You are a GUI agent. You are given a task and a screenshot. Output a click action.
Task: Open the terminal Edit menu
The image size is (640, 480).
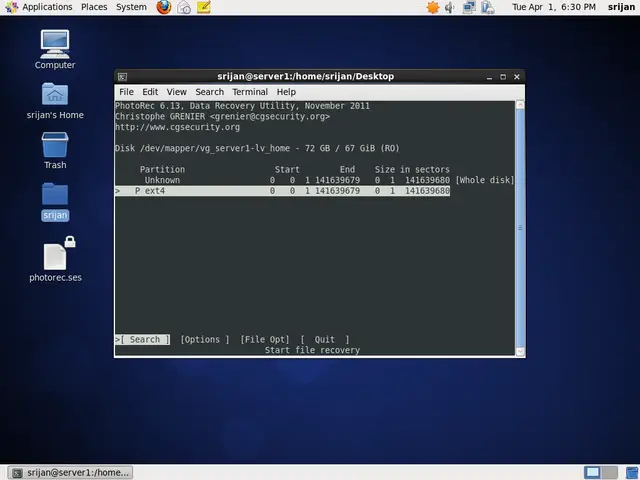tap(150, 92)
